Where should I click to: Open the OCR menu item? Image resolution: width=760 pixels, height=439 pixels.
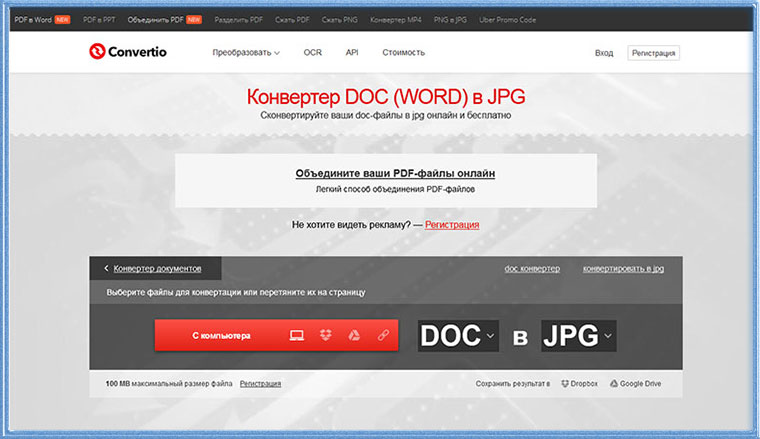[313, 52]
